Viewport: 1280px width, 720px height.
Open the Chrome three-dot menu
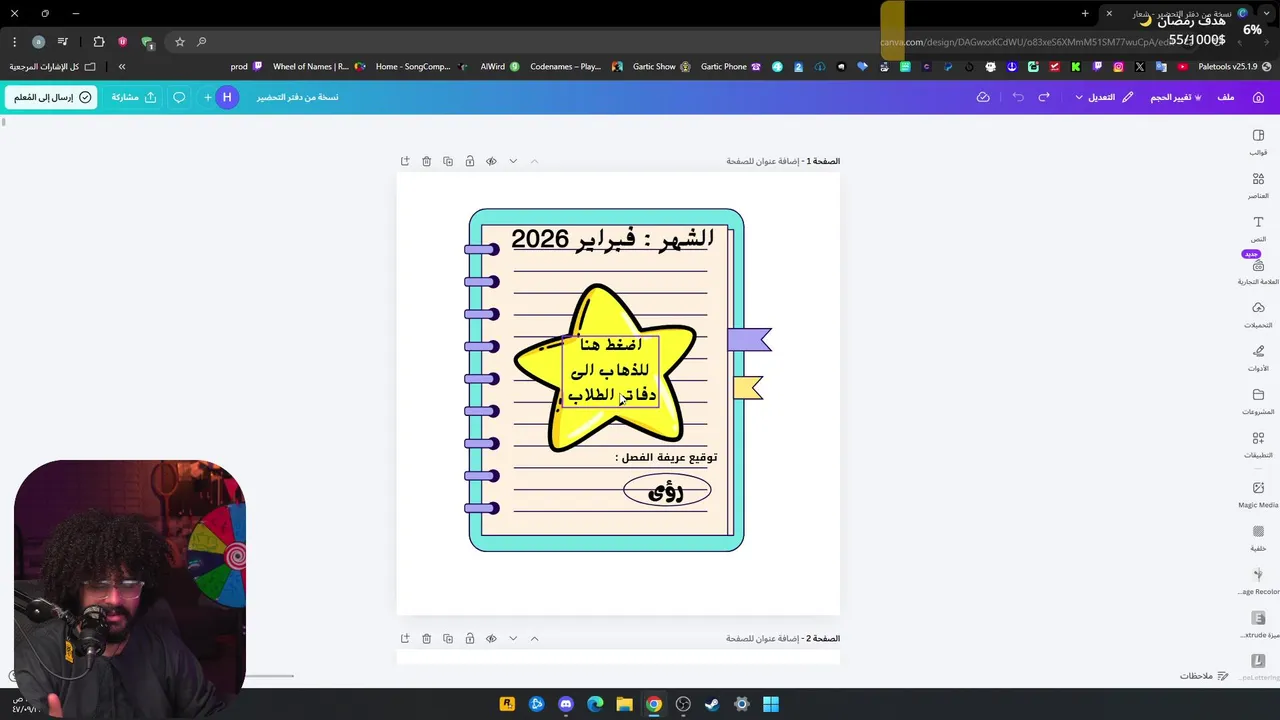[14, 42]
